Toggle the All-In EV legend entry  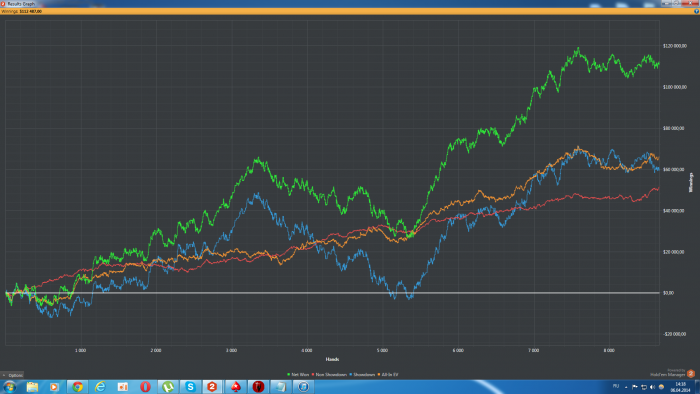pyautogui.click(x=388, y=374)
